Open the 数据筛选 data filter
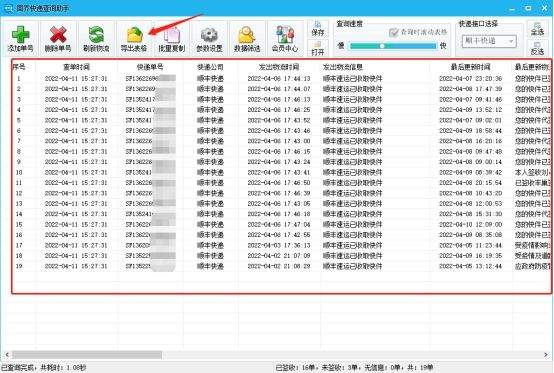The width and height of the screenshot is (554, 373). tap(247, 38)
